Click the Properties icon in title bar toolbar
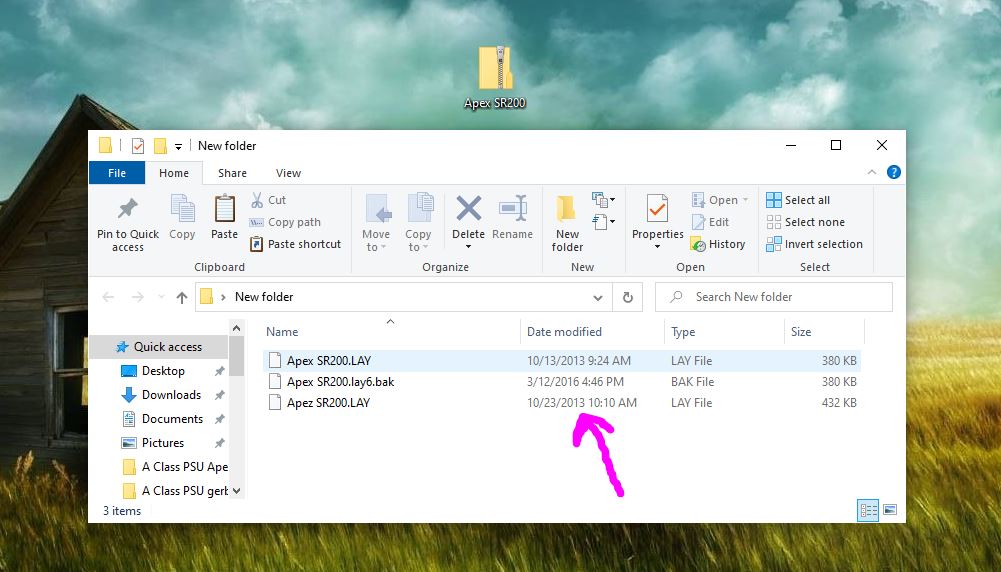 coord(138,146)
